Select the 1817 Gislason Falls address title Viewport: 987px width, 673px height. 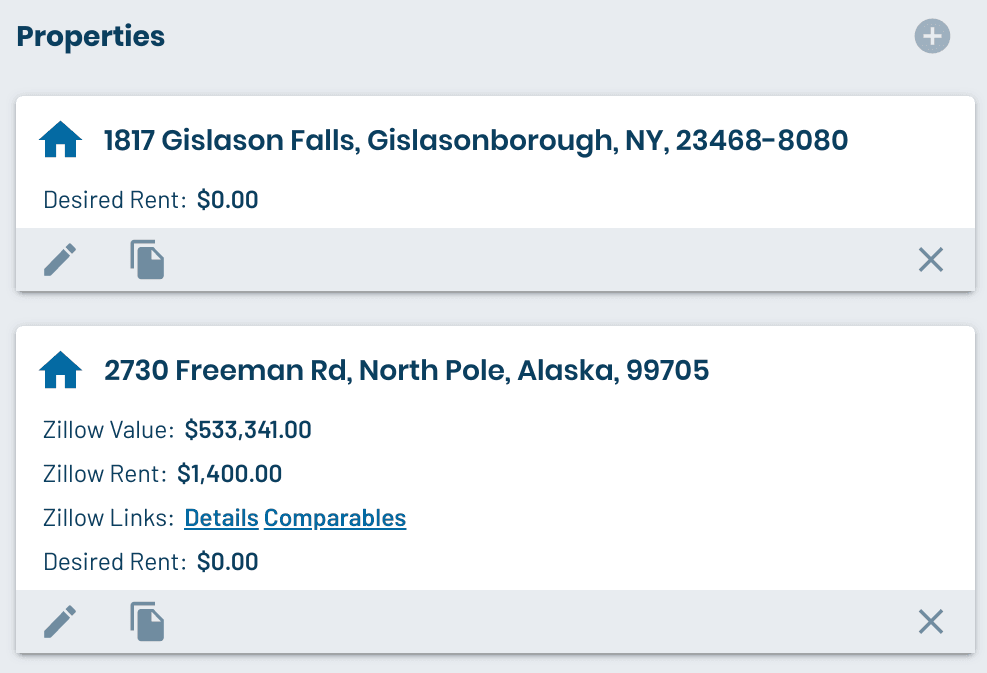(x=475, y=140)
